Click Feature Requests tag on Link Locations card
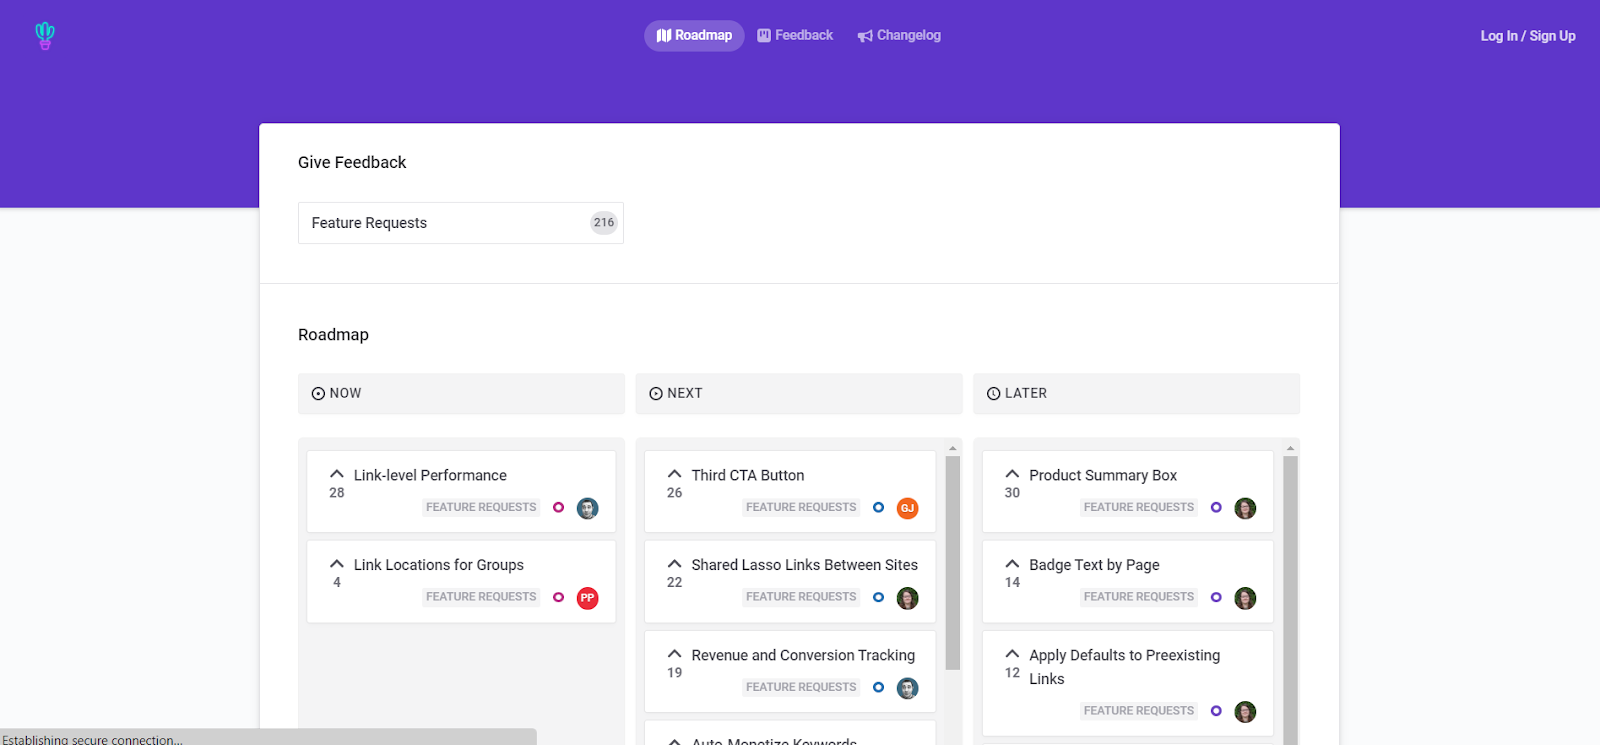 (481, 598)
